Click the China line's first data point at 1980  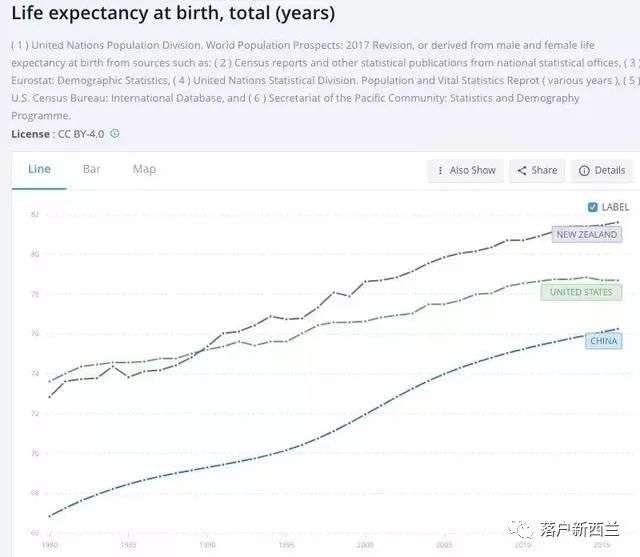(49, 516)
